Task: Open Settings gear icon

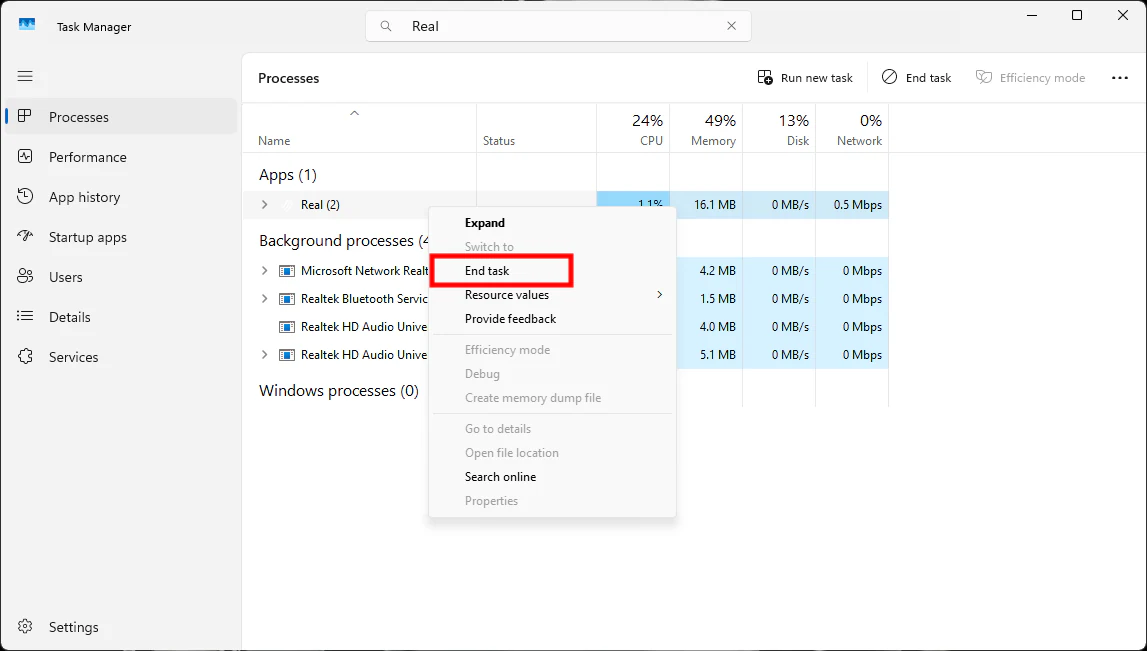Action: 25,627
